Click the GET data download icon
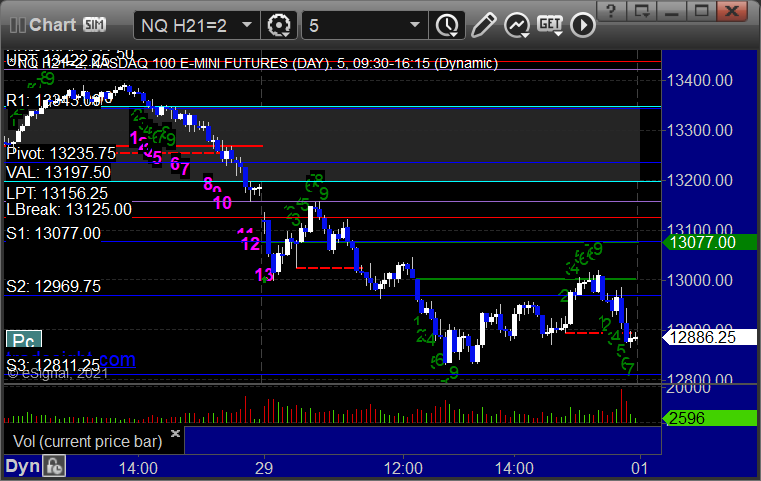The width and height of the screenshot is (761, 481). [550, 25]
